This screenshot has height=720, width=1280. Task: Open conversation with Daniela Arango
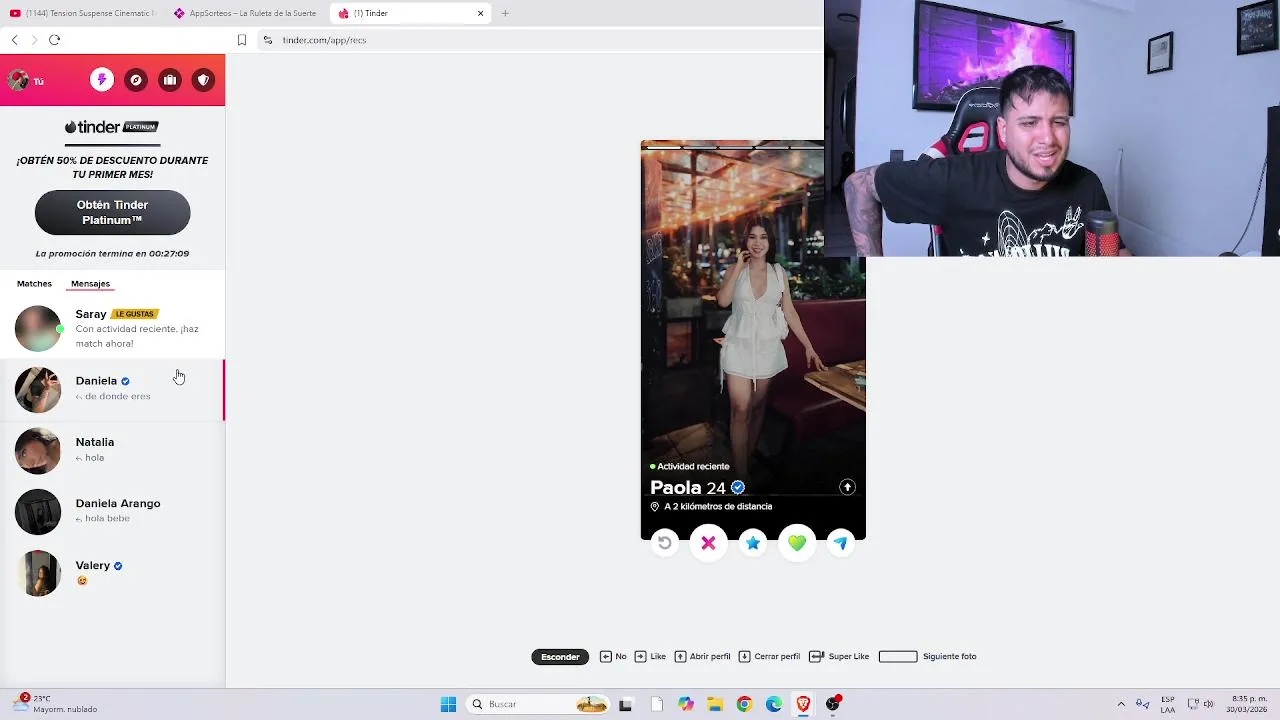(x=112, y=512)
